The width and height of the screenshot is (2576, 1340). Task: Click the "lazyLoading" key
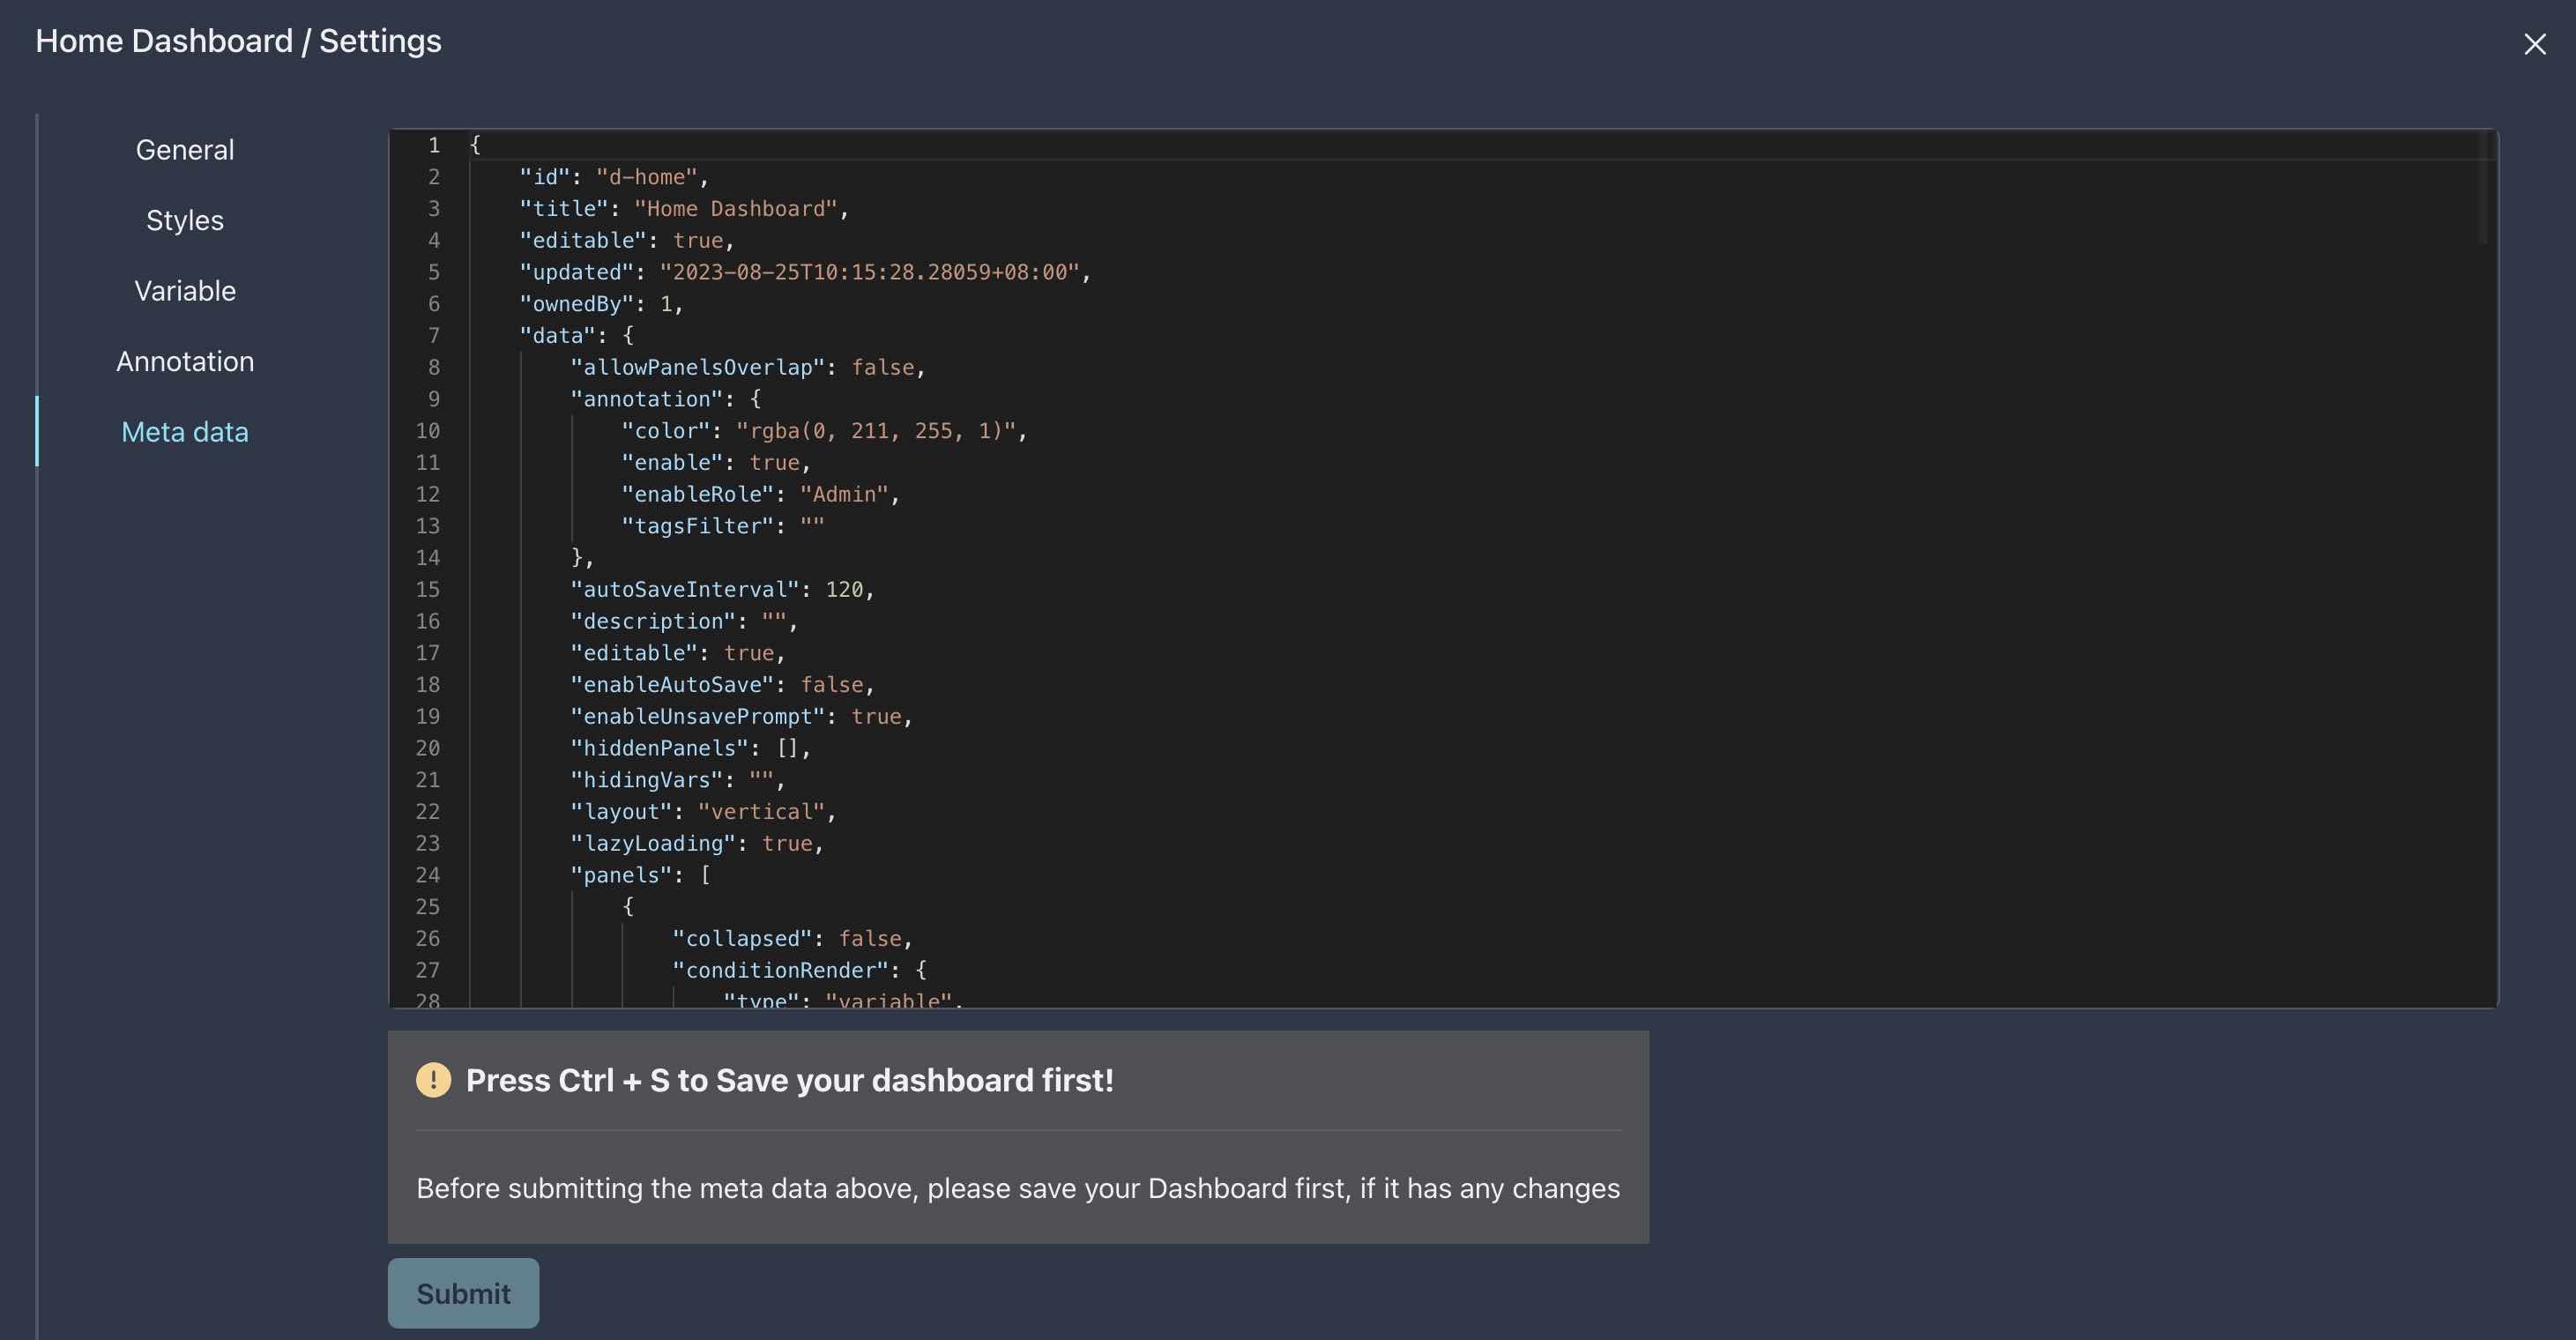(x=653, y=844)
